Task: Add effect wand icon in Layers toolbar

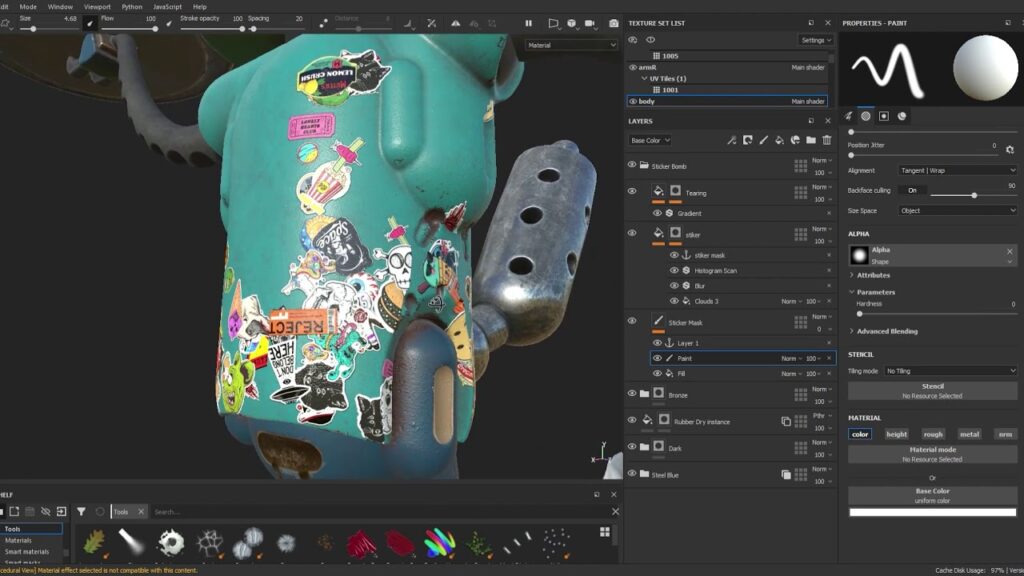Action: (x=731, y=140)
